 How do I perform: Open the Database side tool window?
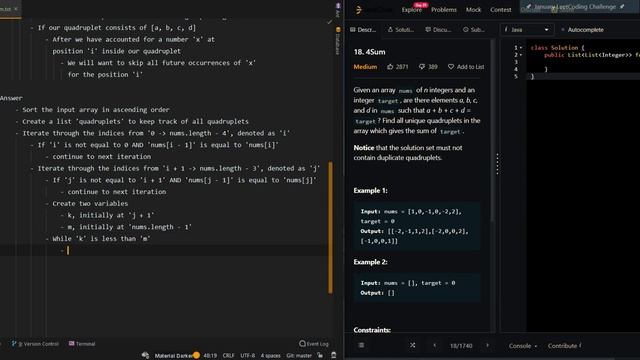(x=338, y=41)
